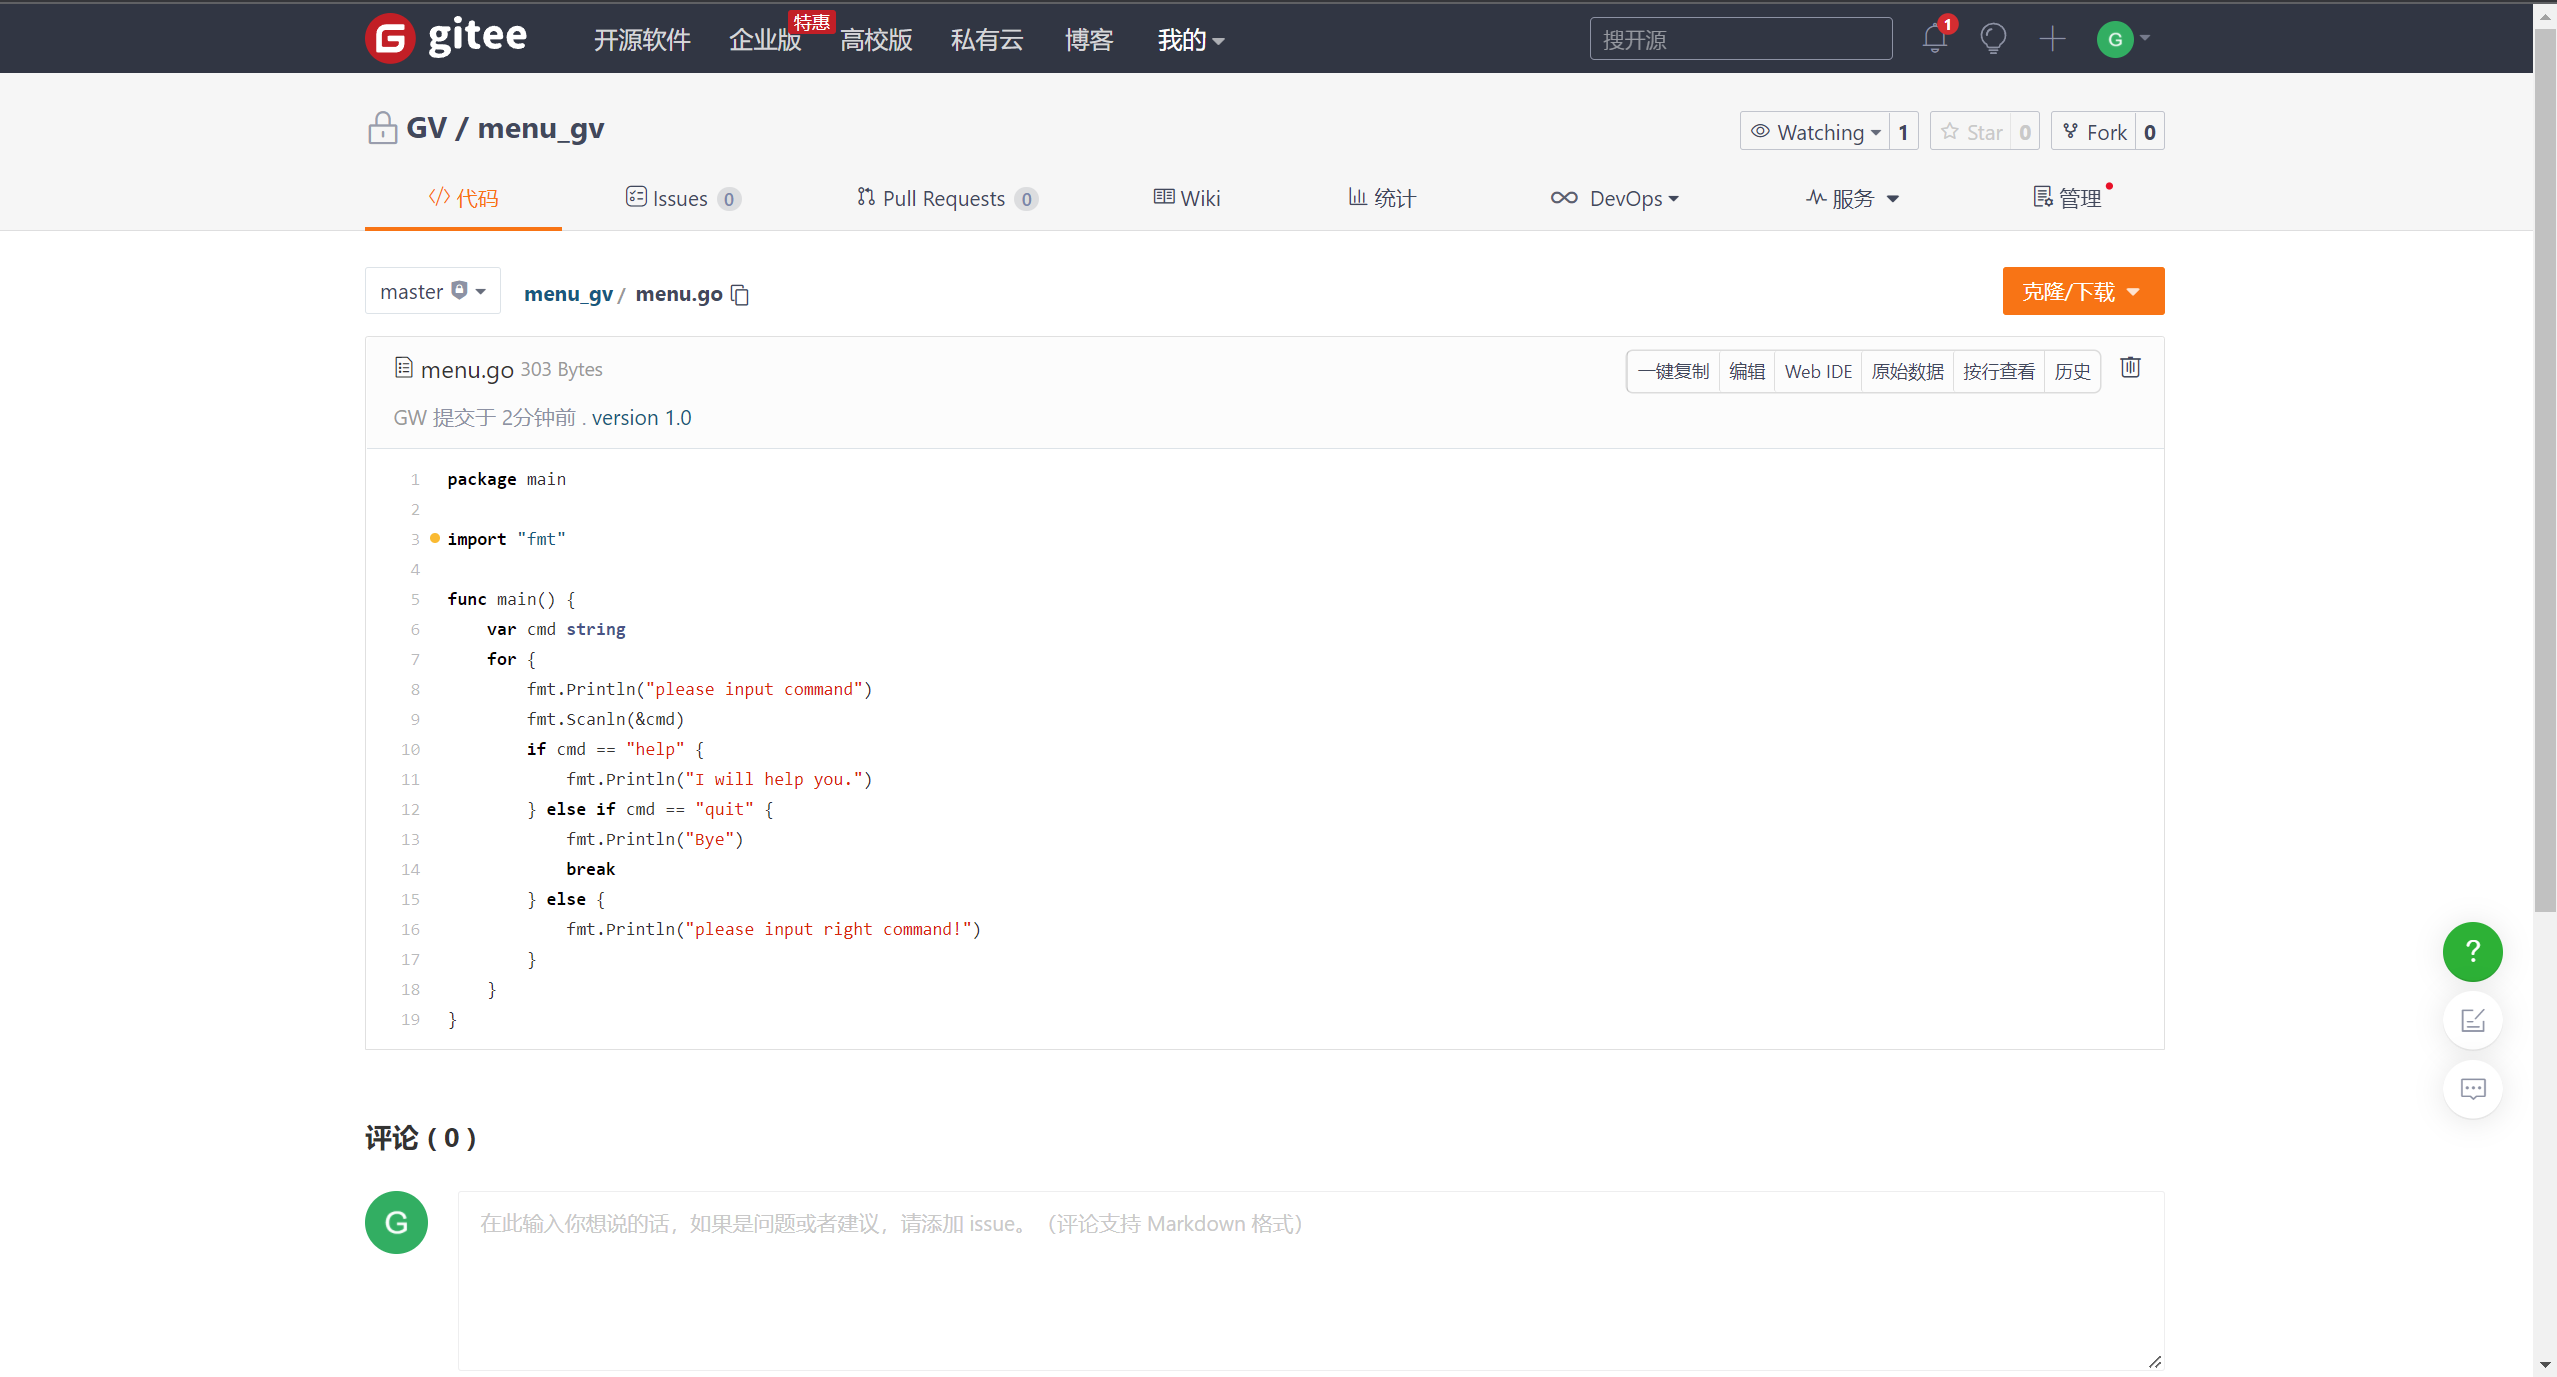Click the comment text box
Viewport: 2557px width, 1377px height.
click(1310, 1280)
